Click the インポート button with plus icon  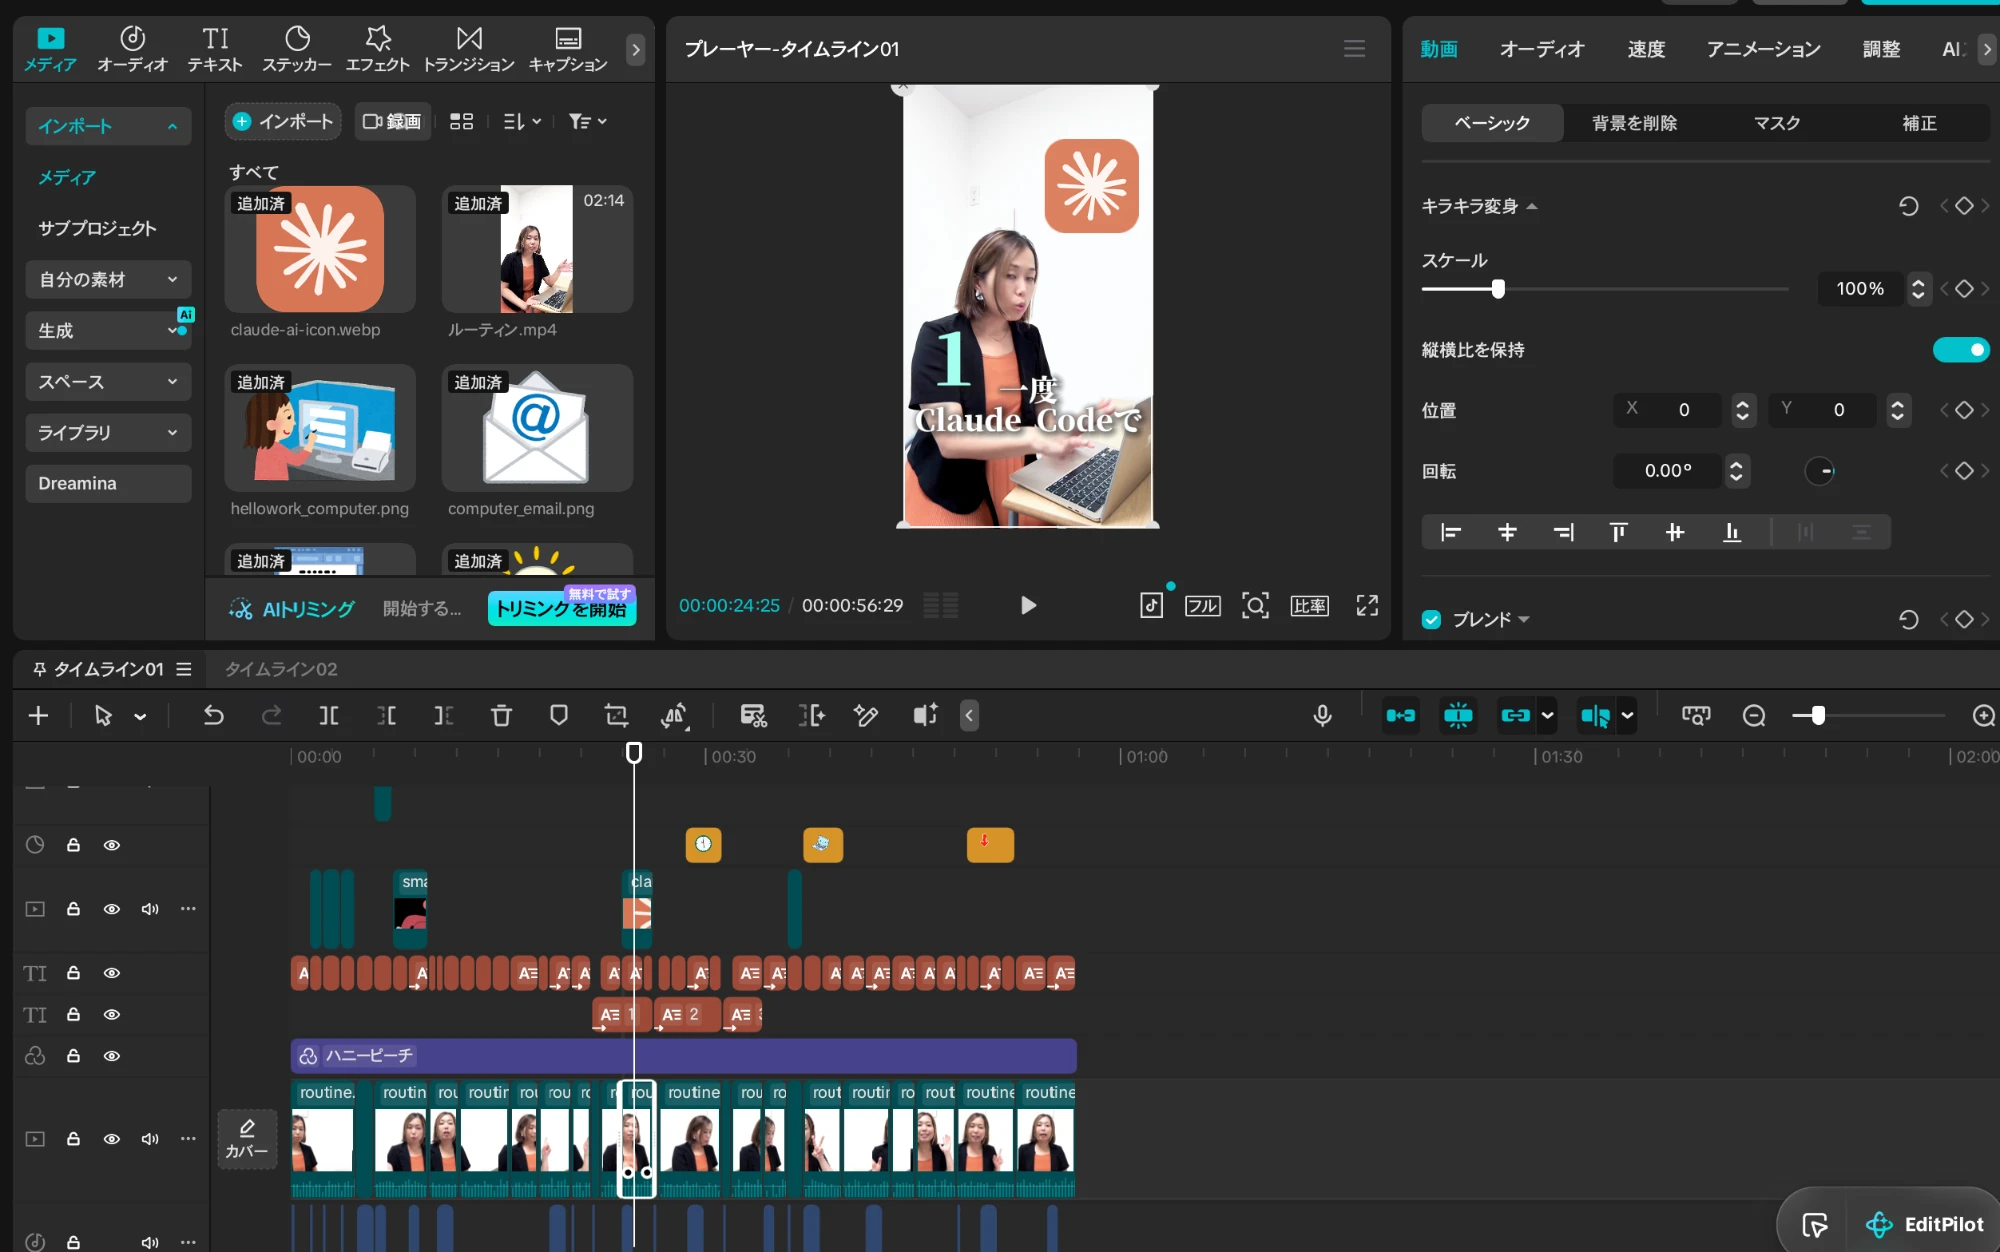[x=283, y=121]
